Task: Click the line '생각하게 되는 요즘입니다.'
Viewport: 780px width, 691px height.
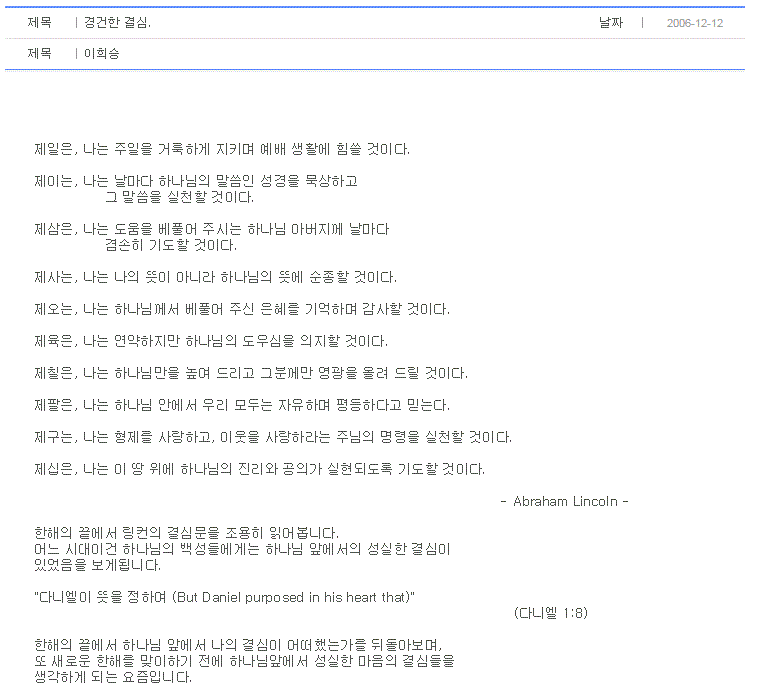Action: coord(113,677)
